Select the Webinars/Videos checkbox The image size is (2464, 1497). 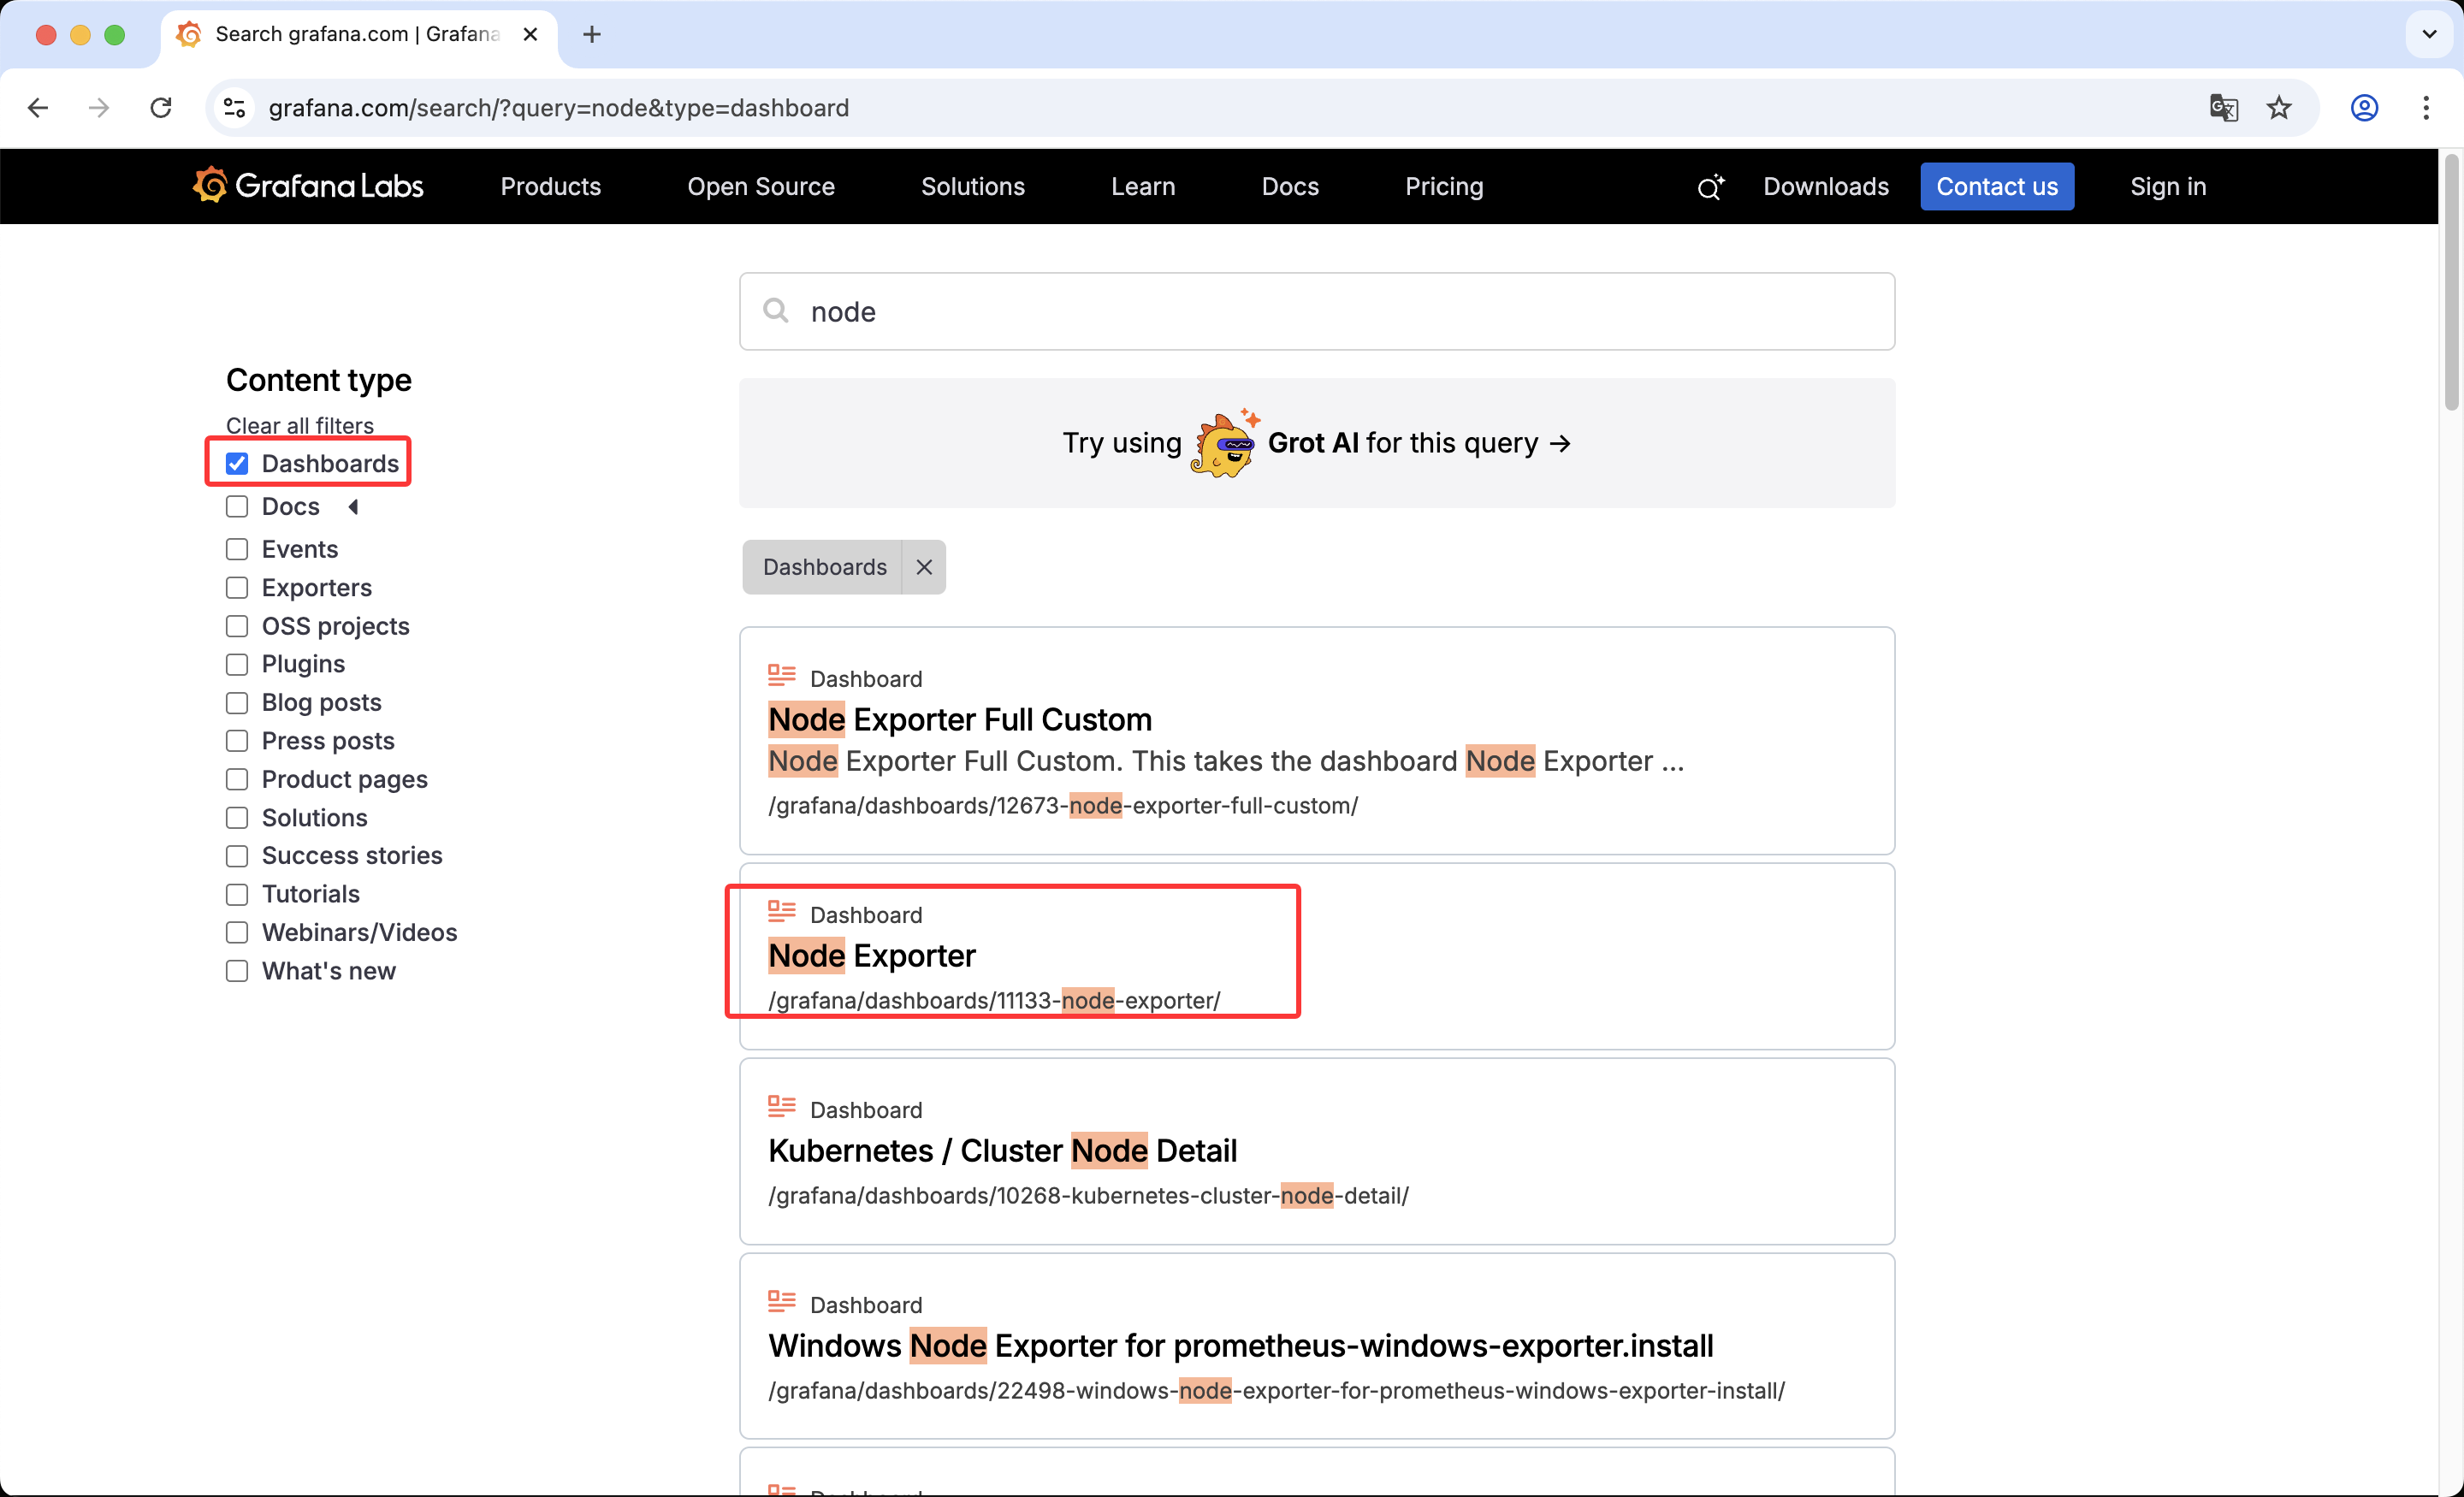pyautogui.click(x=237, y=933)
